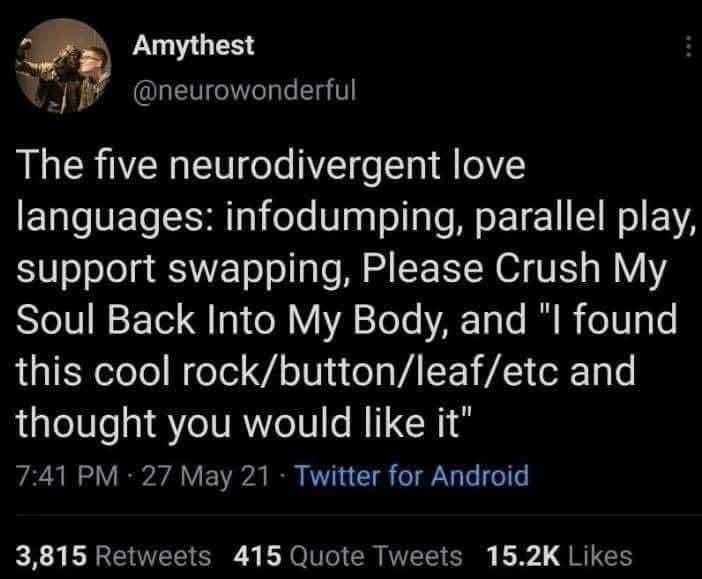This screenshot has height=579, width=702.
Task: View the 415 Quote Tweets list
Action: click(x=348, y=556)
